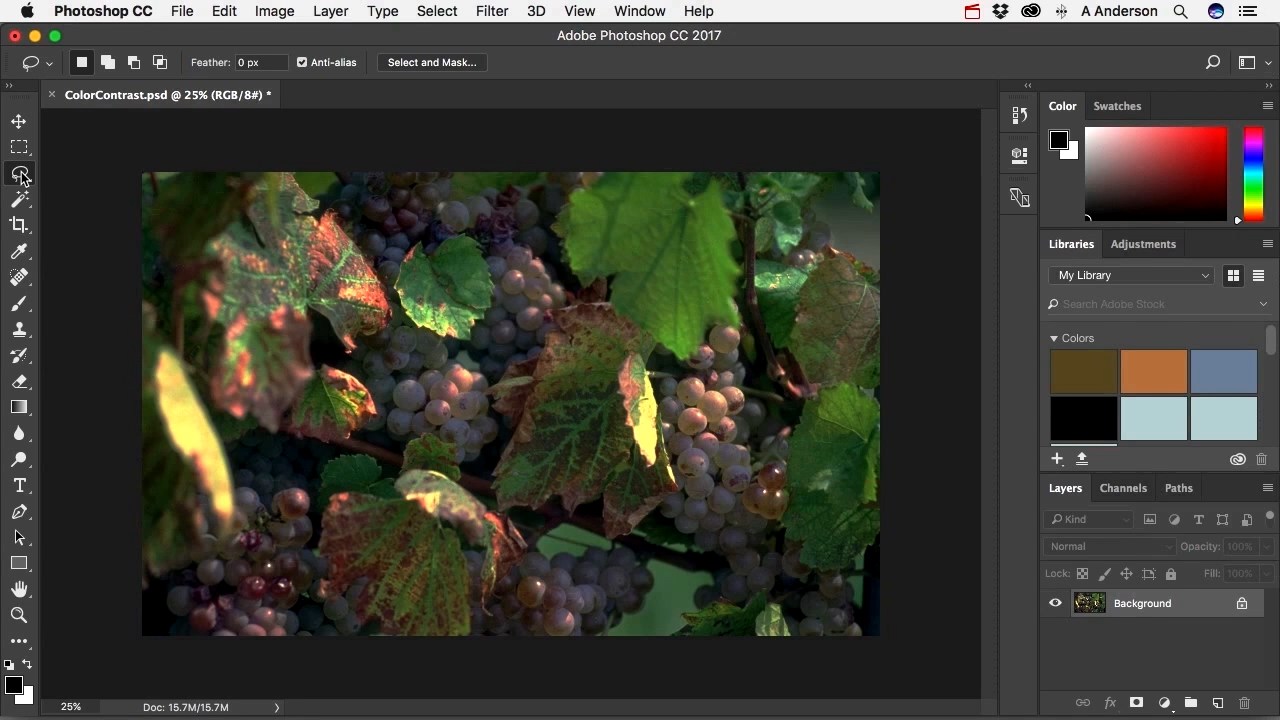The image size is (1280, 720).
Task: Open the My Library dropdown
Action: point(1132,275)
